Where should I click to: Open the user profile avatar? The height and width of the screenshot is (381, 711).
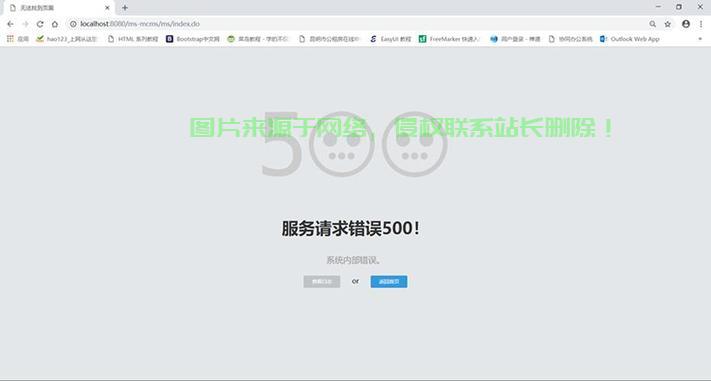click(x=686, y=24)
